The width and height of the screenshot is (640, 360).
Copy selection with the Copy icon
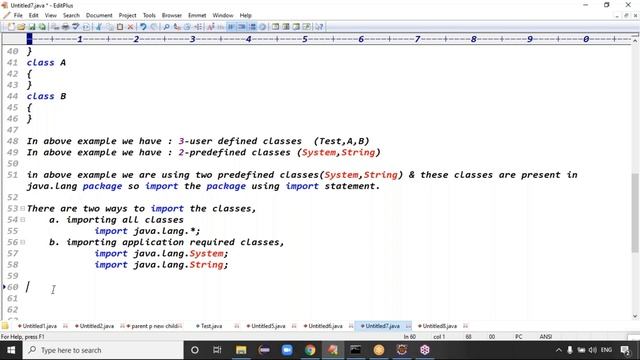(x=109, y=27)
